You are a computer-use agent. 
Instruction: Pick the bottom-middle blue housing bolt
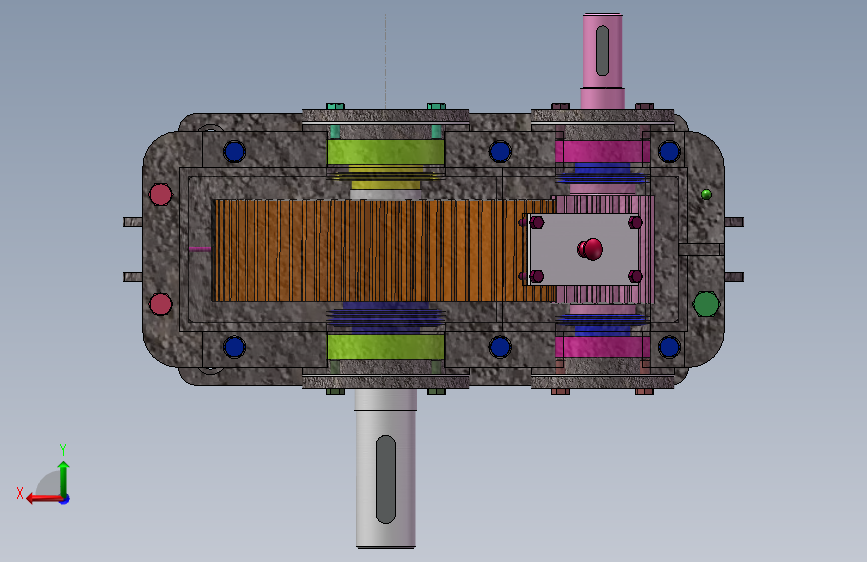tap(500, 347)
